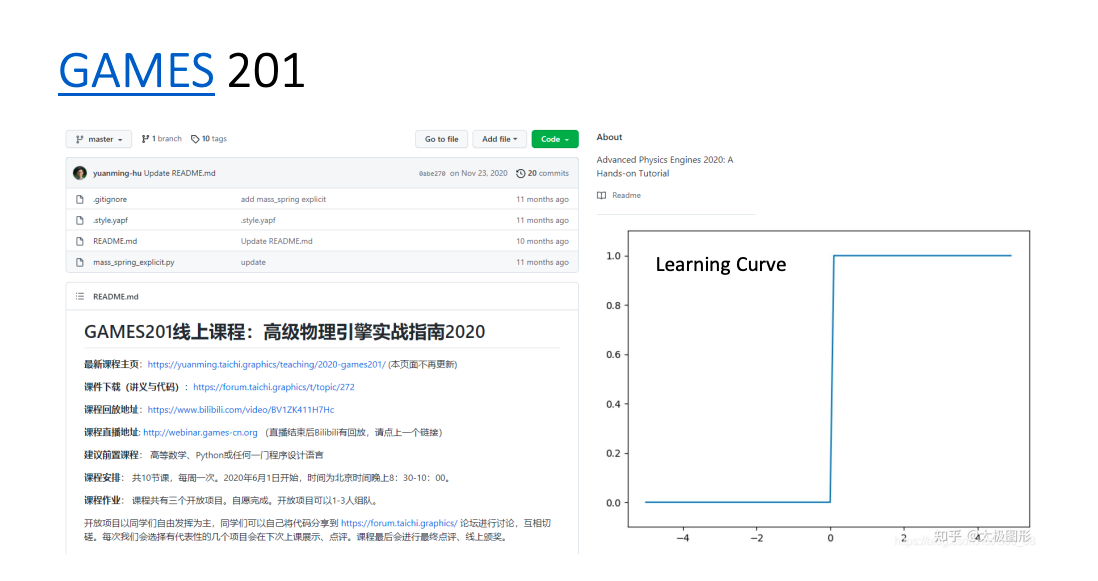1098x581 pixels.
Task: Open the yuanming-hu author link
Action: [117, 173]
